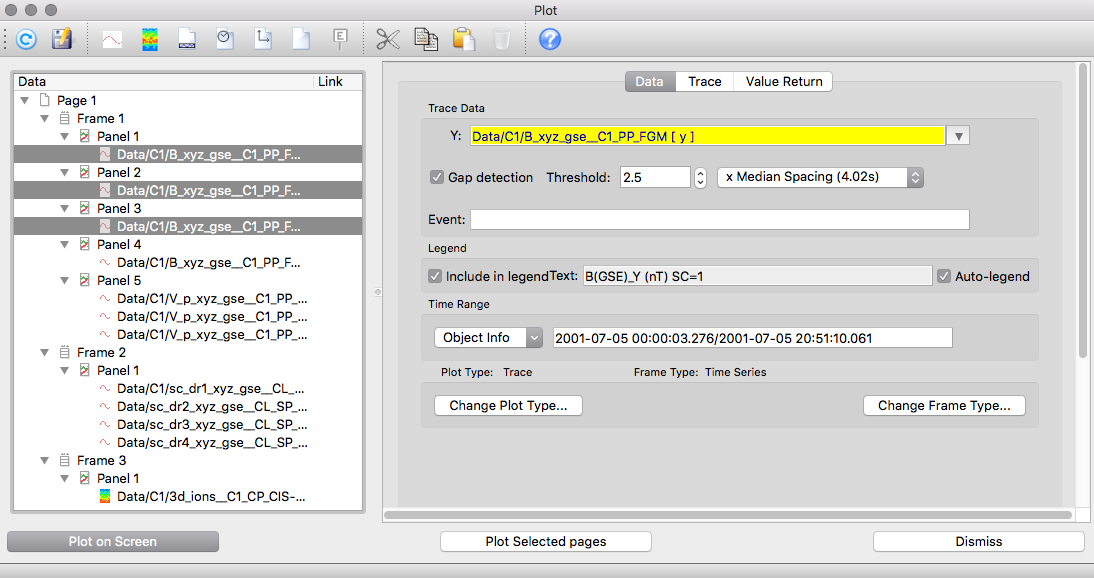
Task: Click the Change Plot Type button
Action: point(508,406)
